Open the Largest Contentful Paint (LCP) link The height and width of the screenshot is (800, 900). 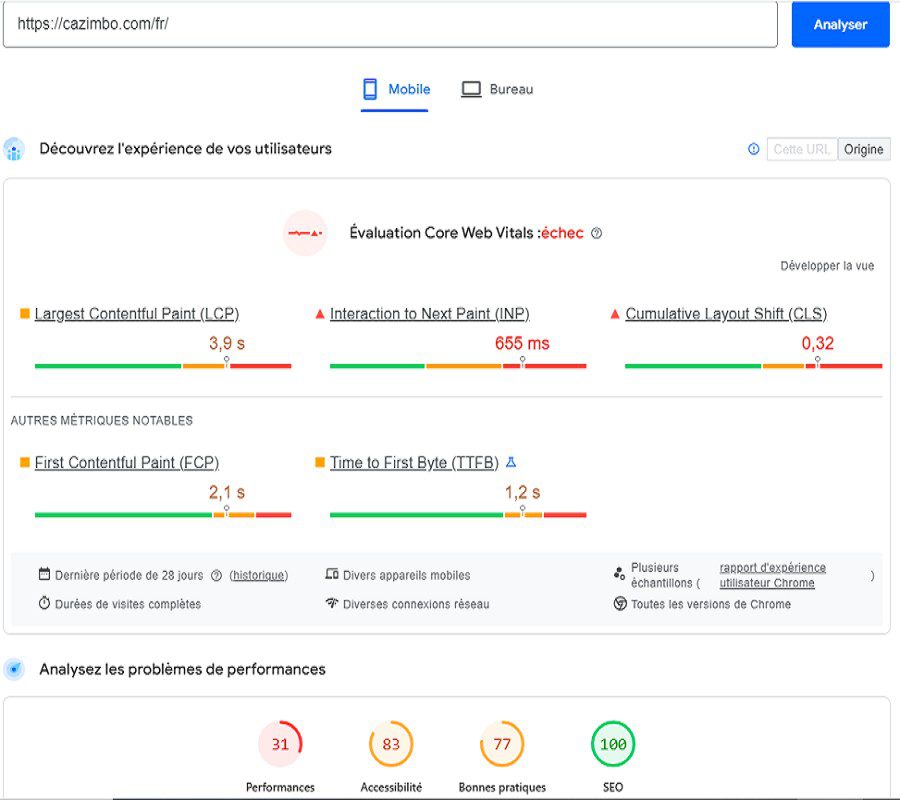click(137, 314)
